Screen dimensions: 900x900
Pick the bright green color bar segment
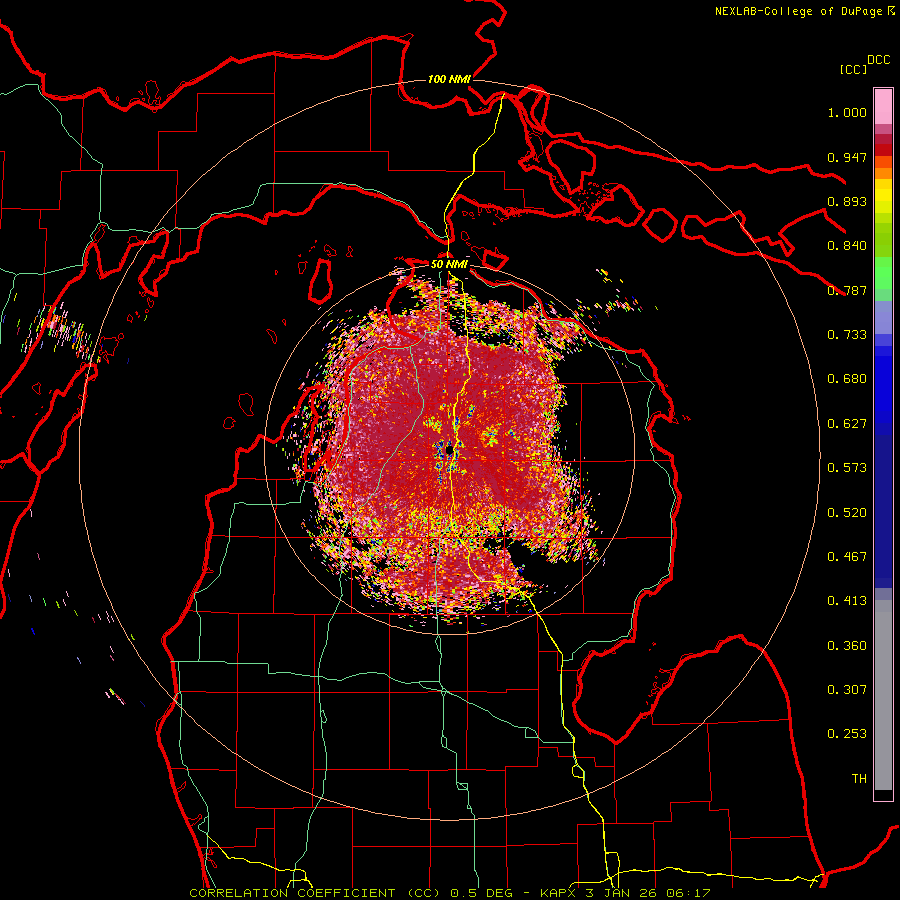(x=883, y=273)
